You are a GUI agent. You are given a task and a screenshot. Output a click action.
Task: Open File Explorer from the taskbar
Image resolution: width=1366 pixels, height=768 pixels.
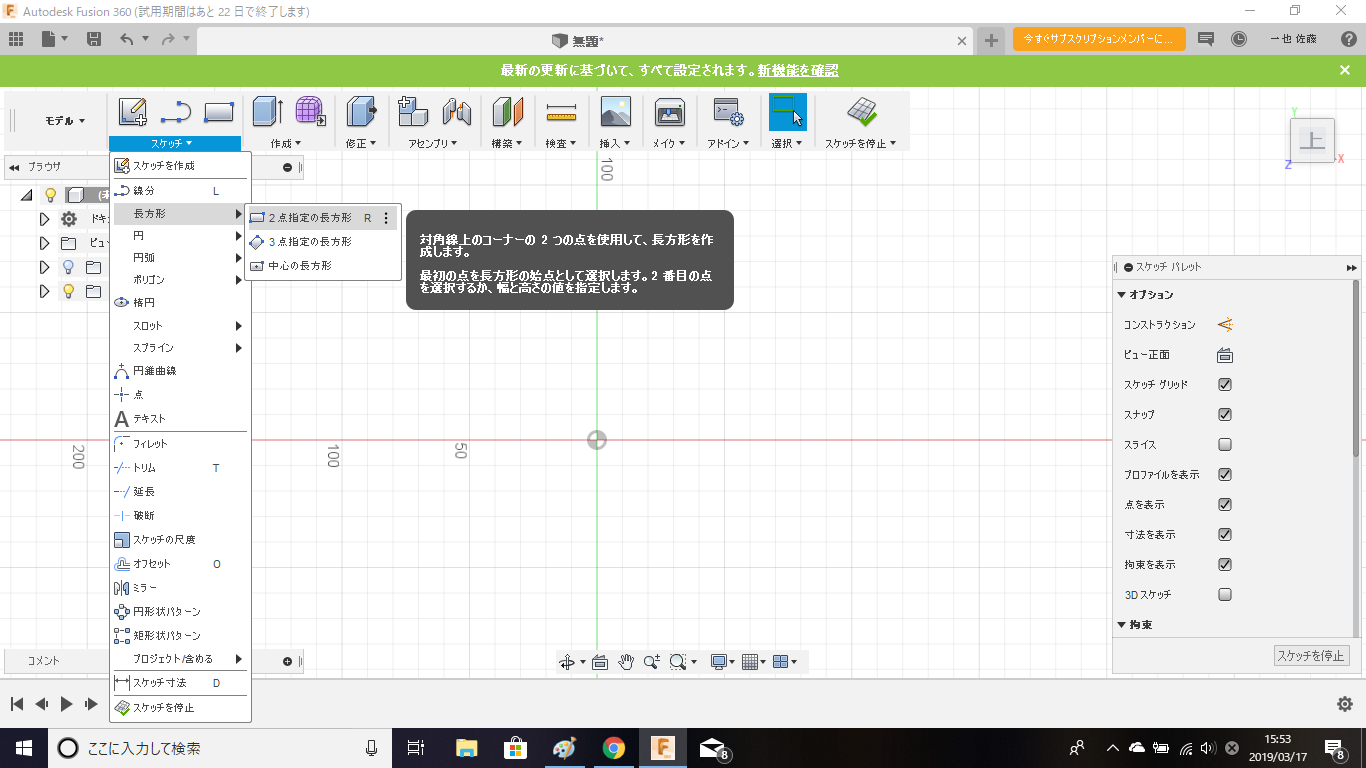coord(466,748)
